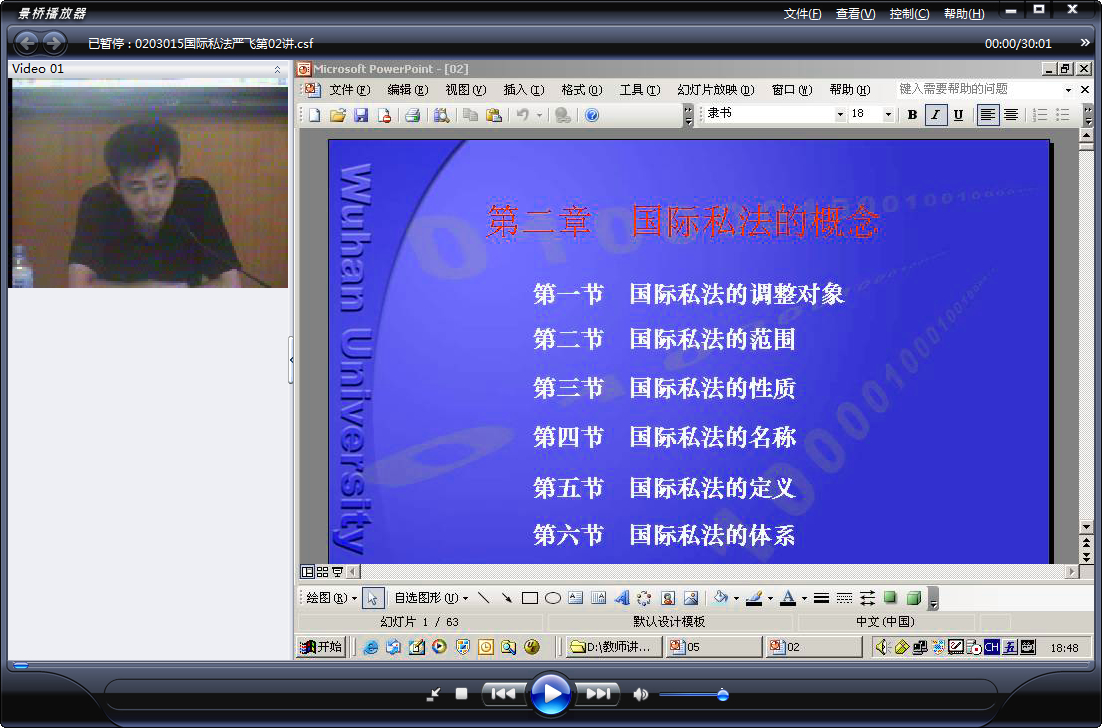Click the Paste clipboard icon
The width and height of the screenshot is (1102, 728).
click(494, 115)
